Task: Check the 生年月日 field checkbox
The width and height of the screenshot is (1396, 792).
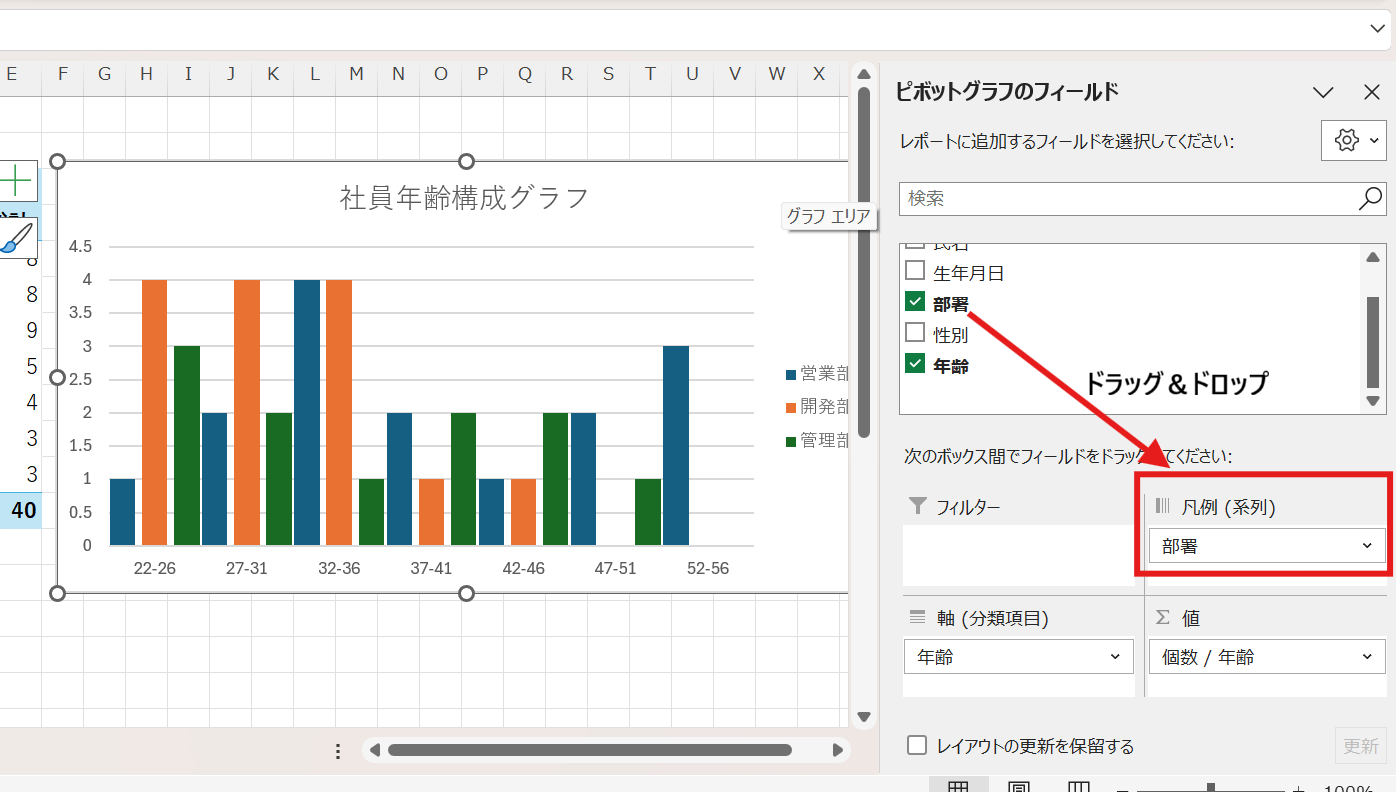Action: pyautogui.click(x=915, y=271)
